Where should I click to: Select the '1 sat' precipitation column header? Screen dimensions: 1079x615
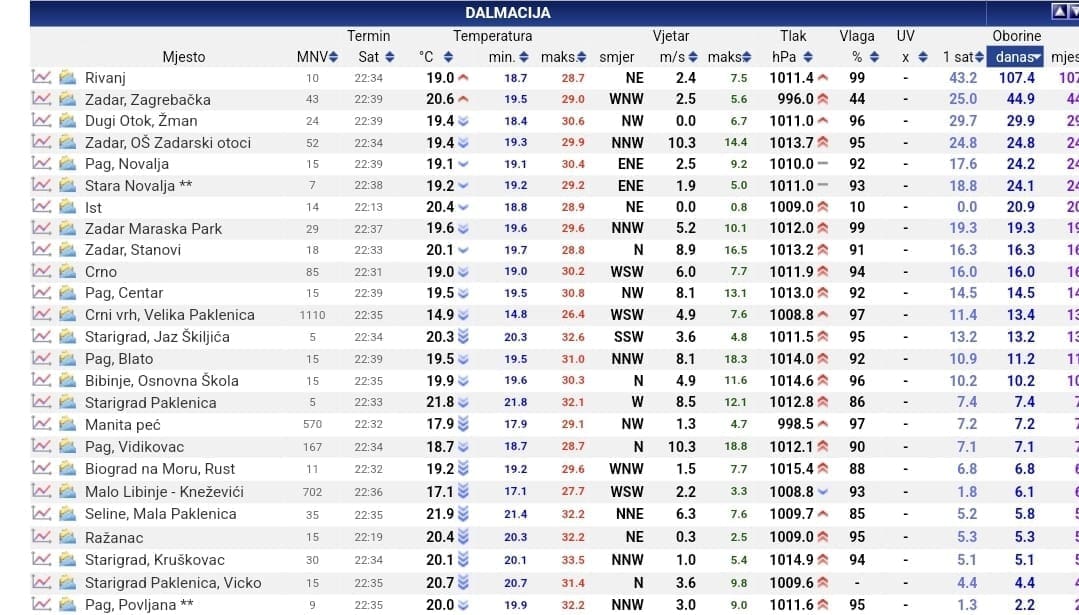coord(963,57)
